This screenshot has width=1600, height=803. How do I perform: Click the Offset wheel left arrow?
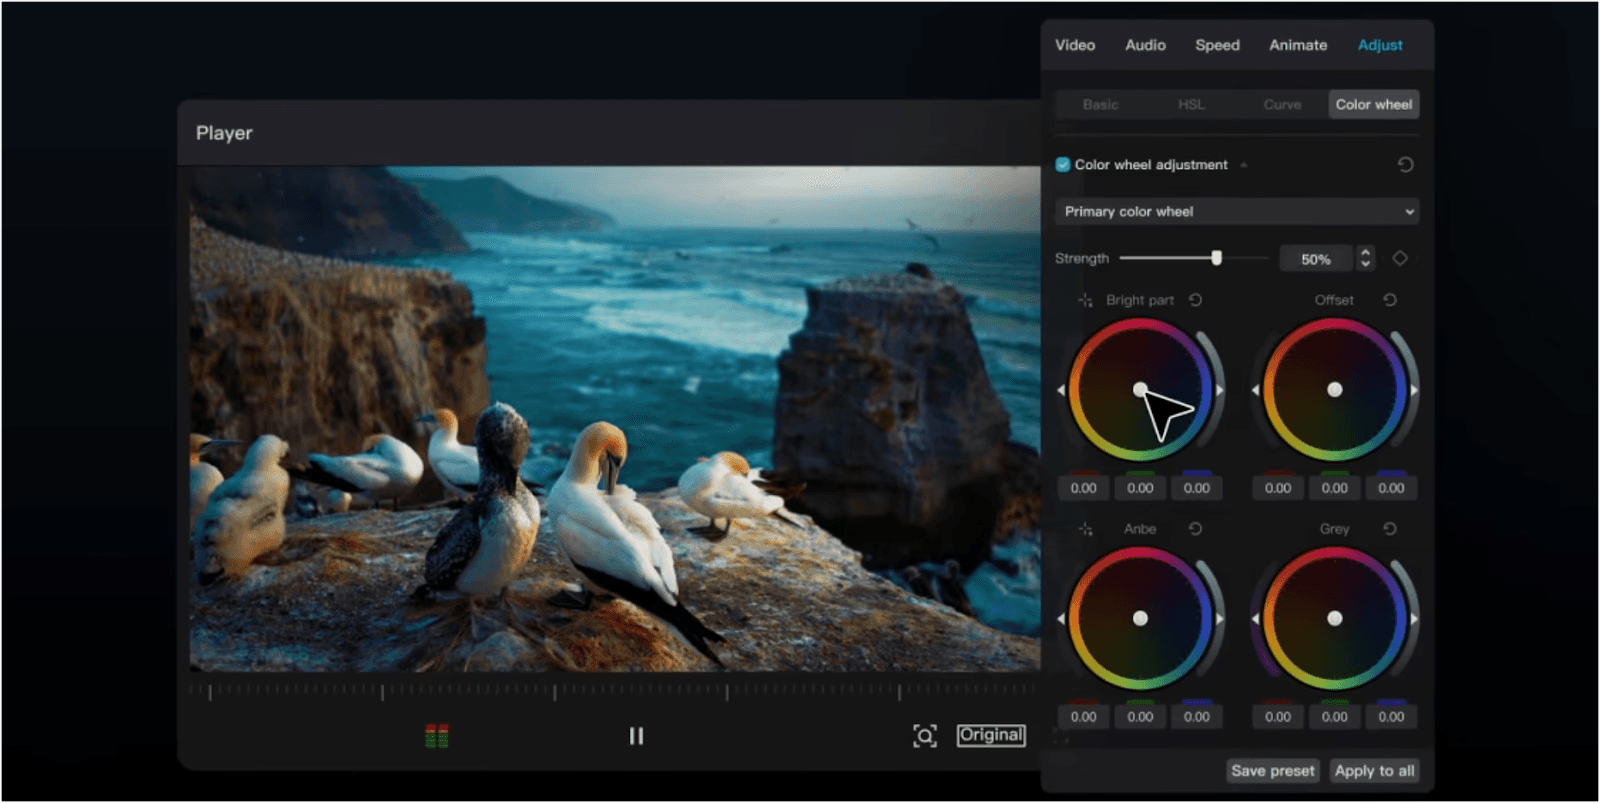[x=1255, y=390]
